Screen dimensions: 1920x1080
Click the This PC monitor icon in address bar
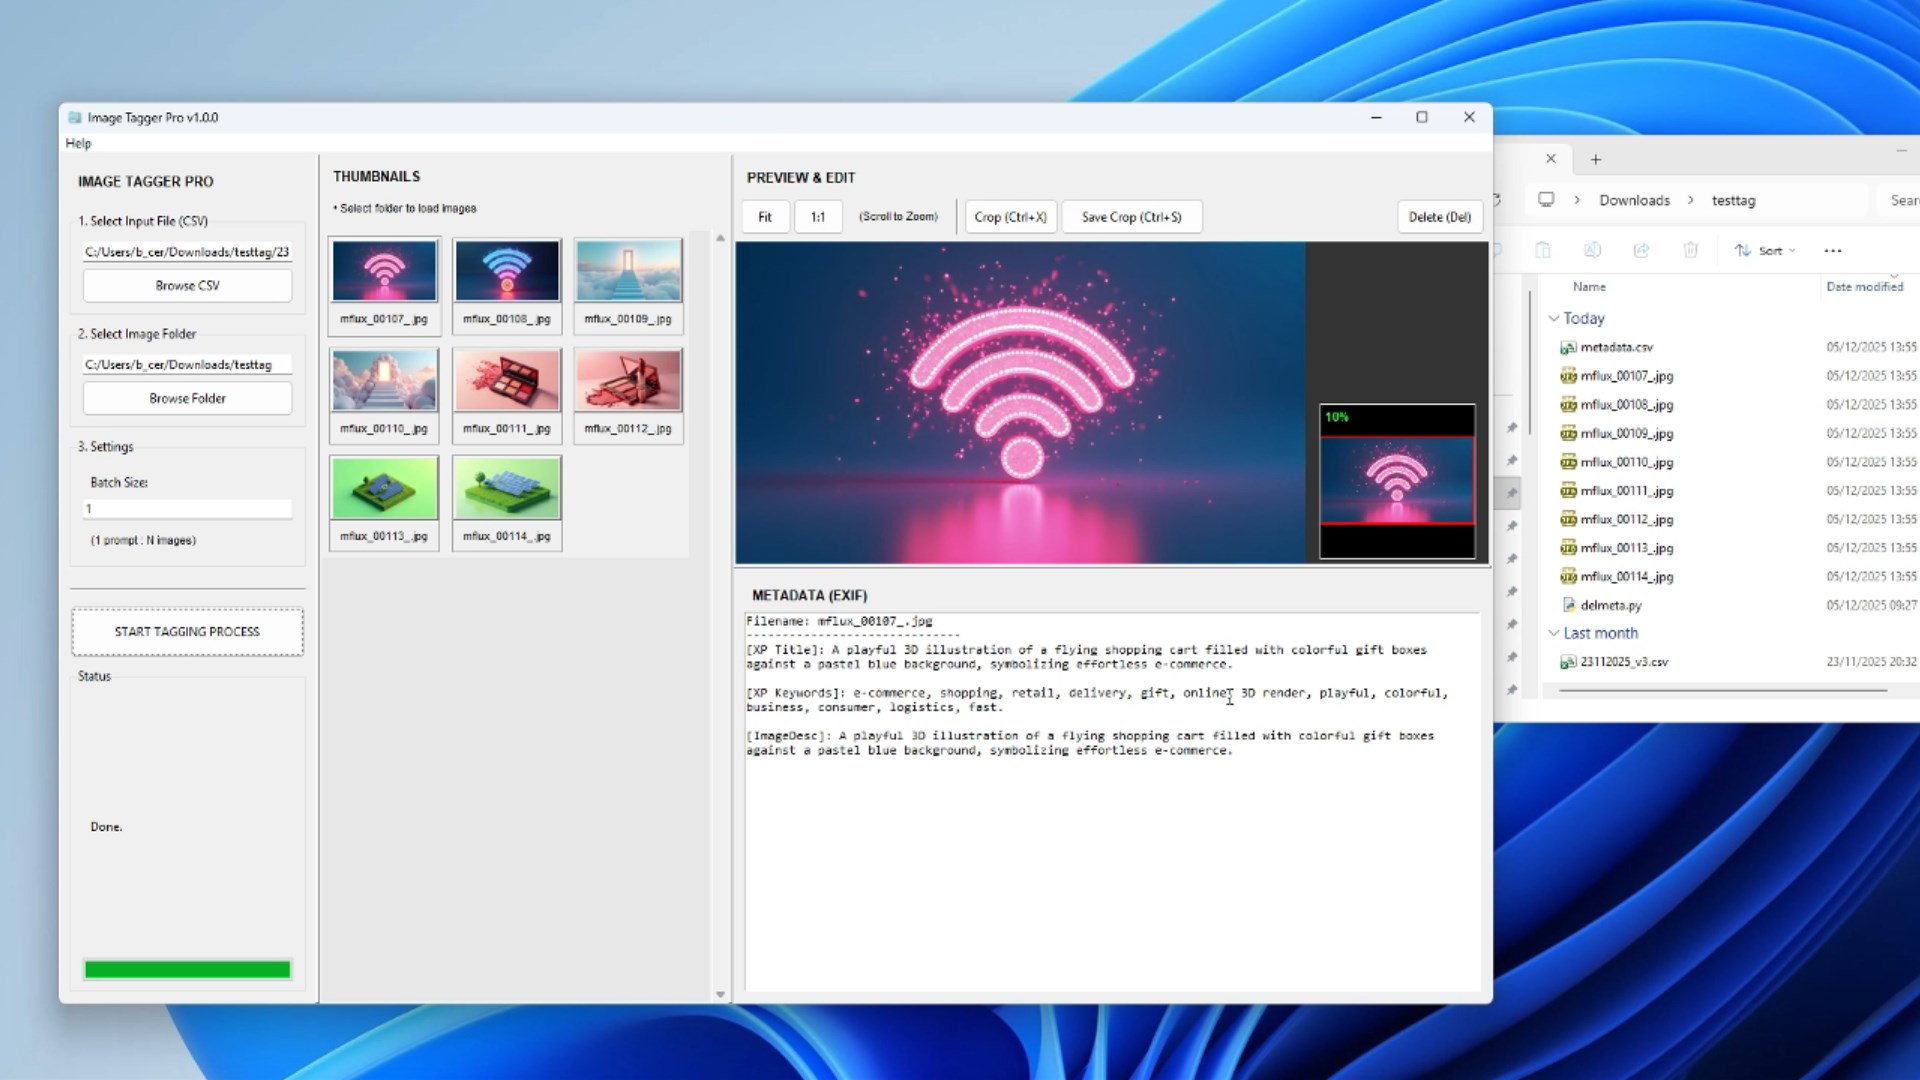pos(1546,200)
